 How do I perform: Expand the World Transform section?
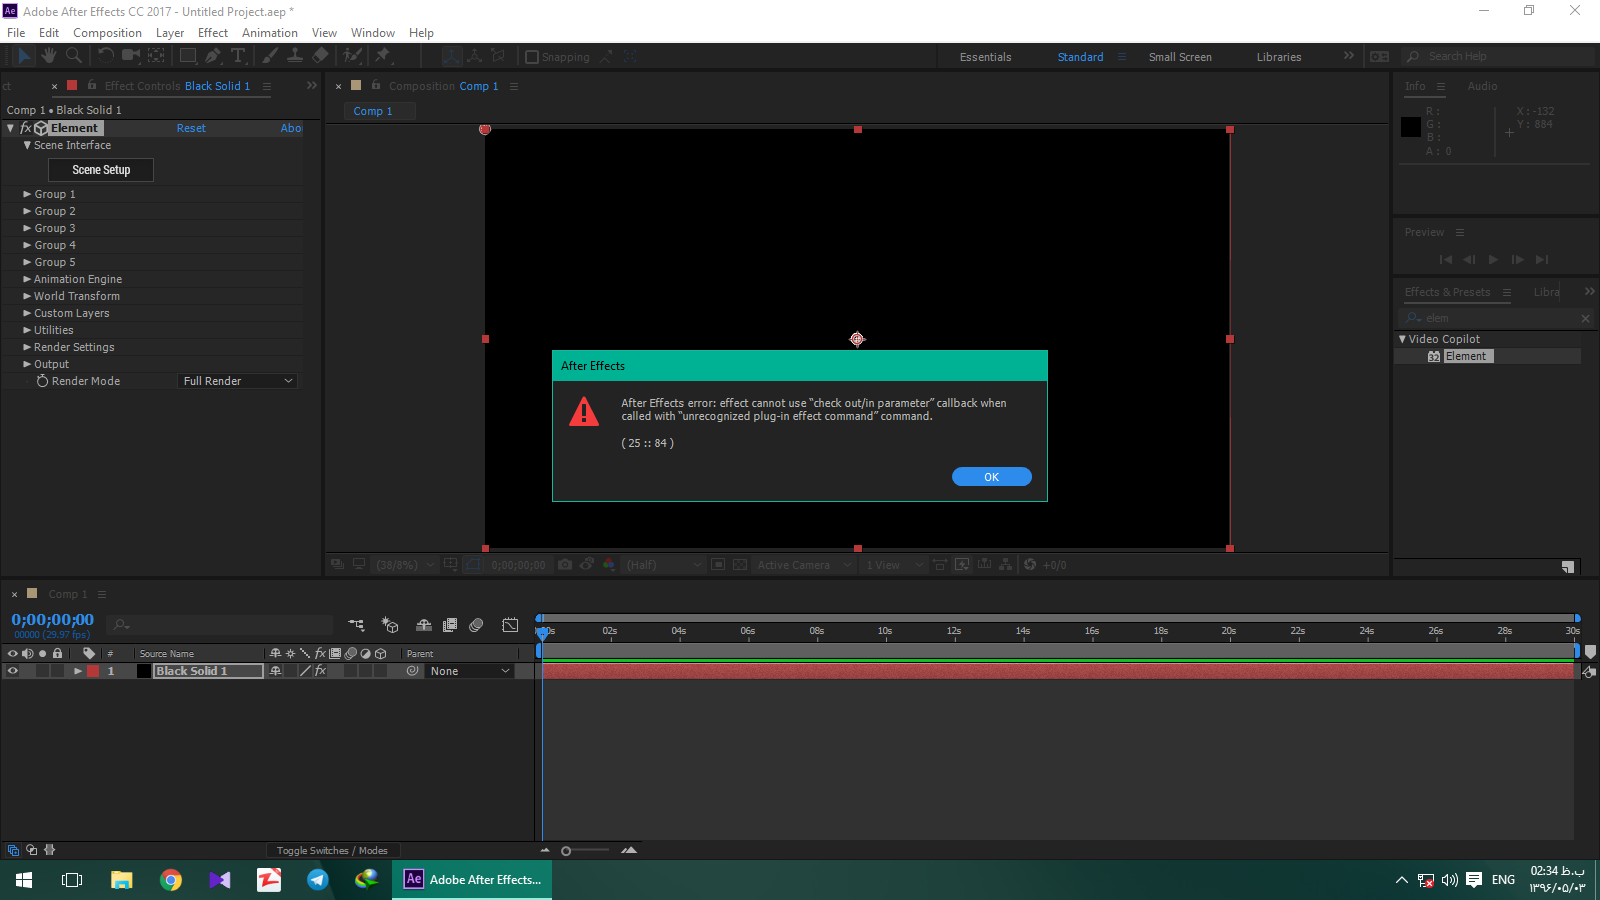click(27, 296)
